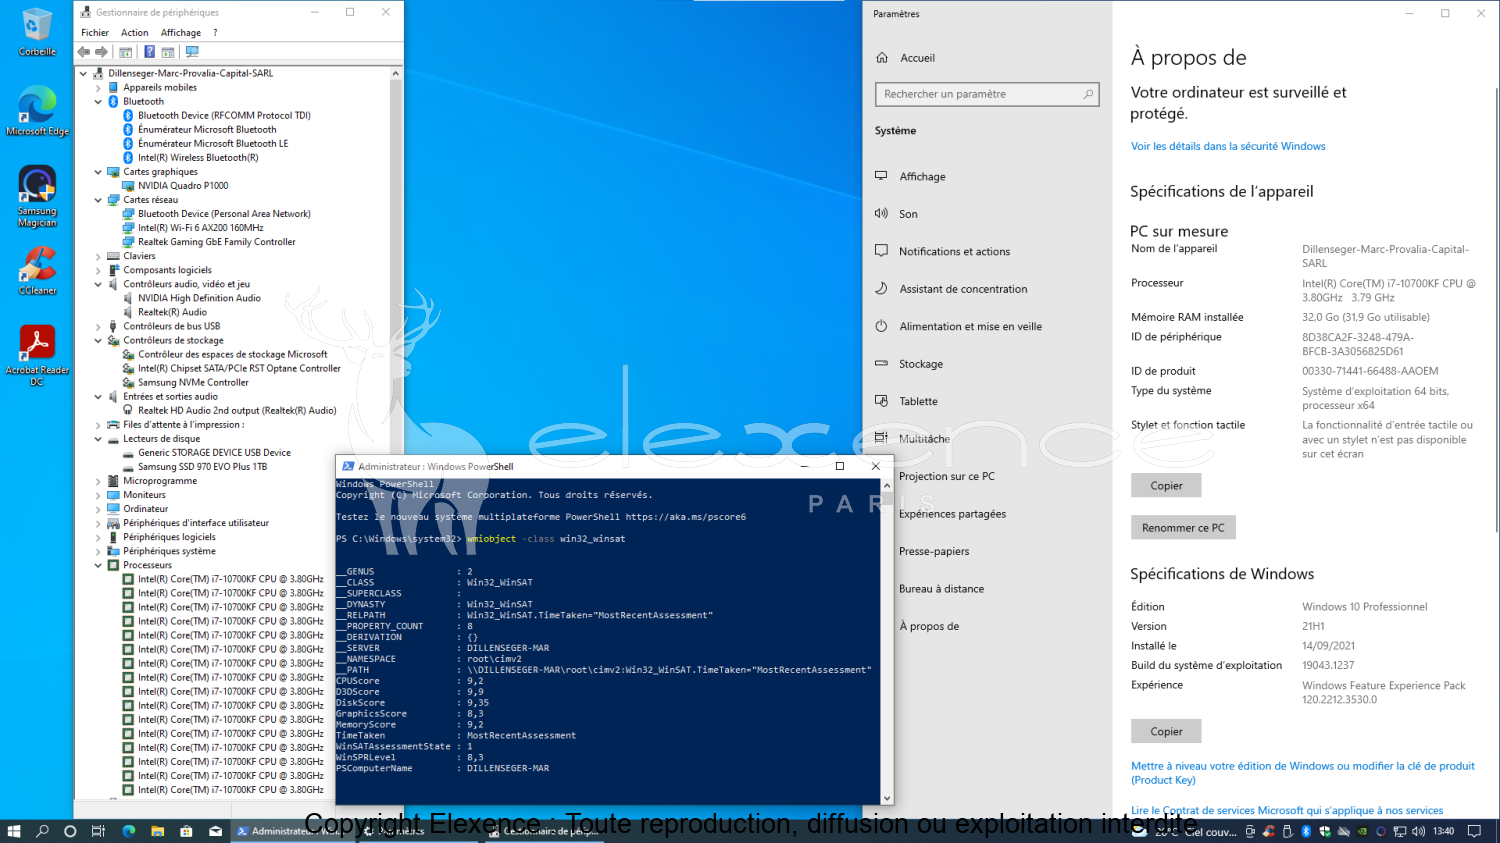Open the Affichage menu in Device Manager
1500x843 pixels.
181,33
